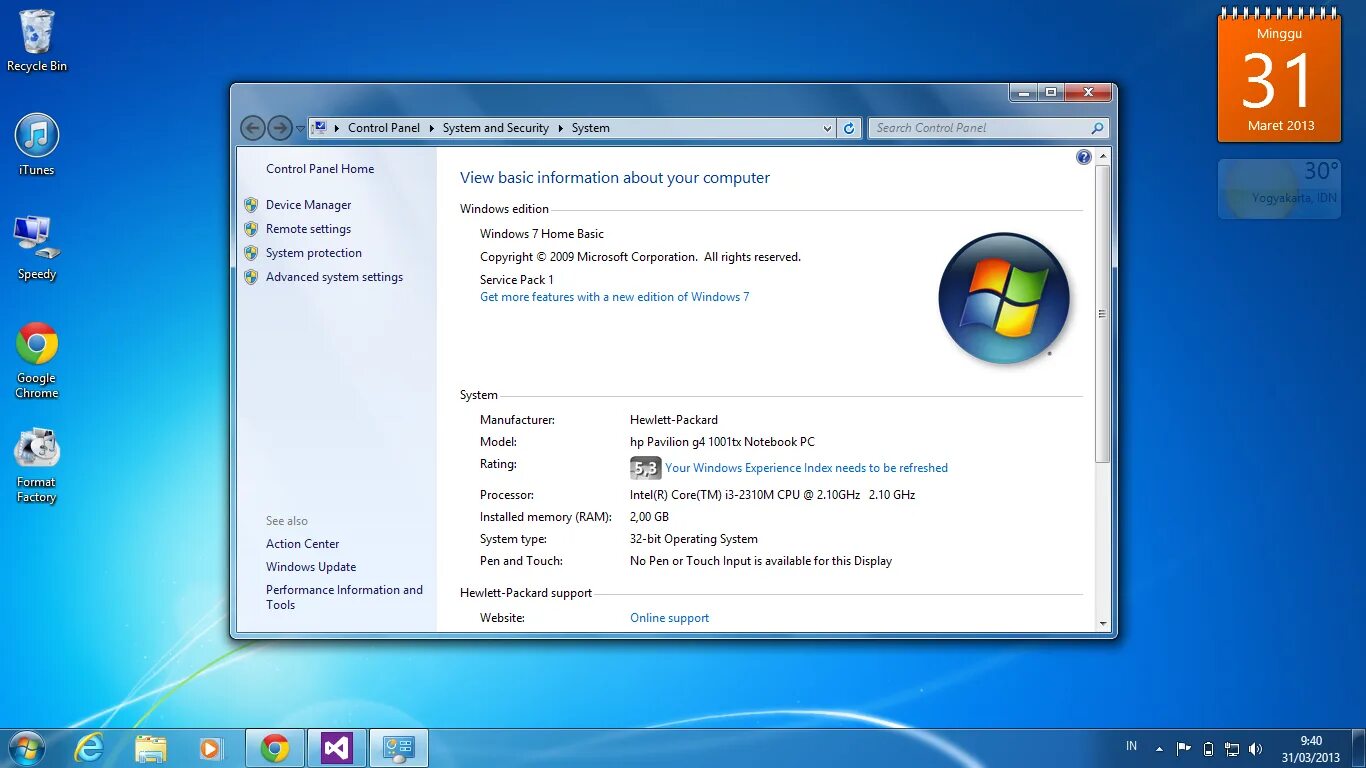Screen dimensions: 1366x768
Task: Switch to Chrome in the taskbar
Action: pyautogui.click(x=275, y=748)
